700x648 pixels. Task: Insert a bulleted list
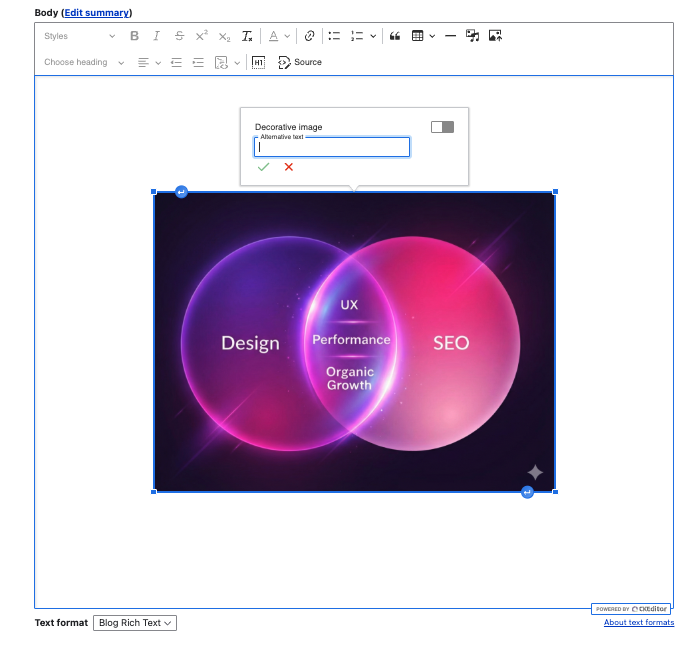click(x=334, y=36)
